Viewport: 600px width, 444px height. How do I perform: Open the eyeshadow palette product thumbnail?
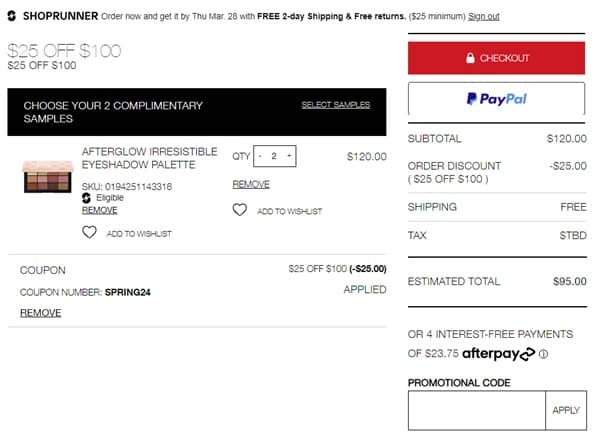[x=48, y=176]
